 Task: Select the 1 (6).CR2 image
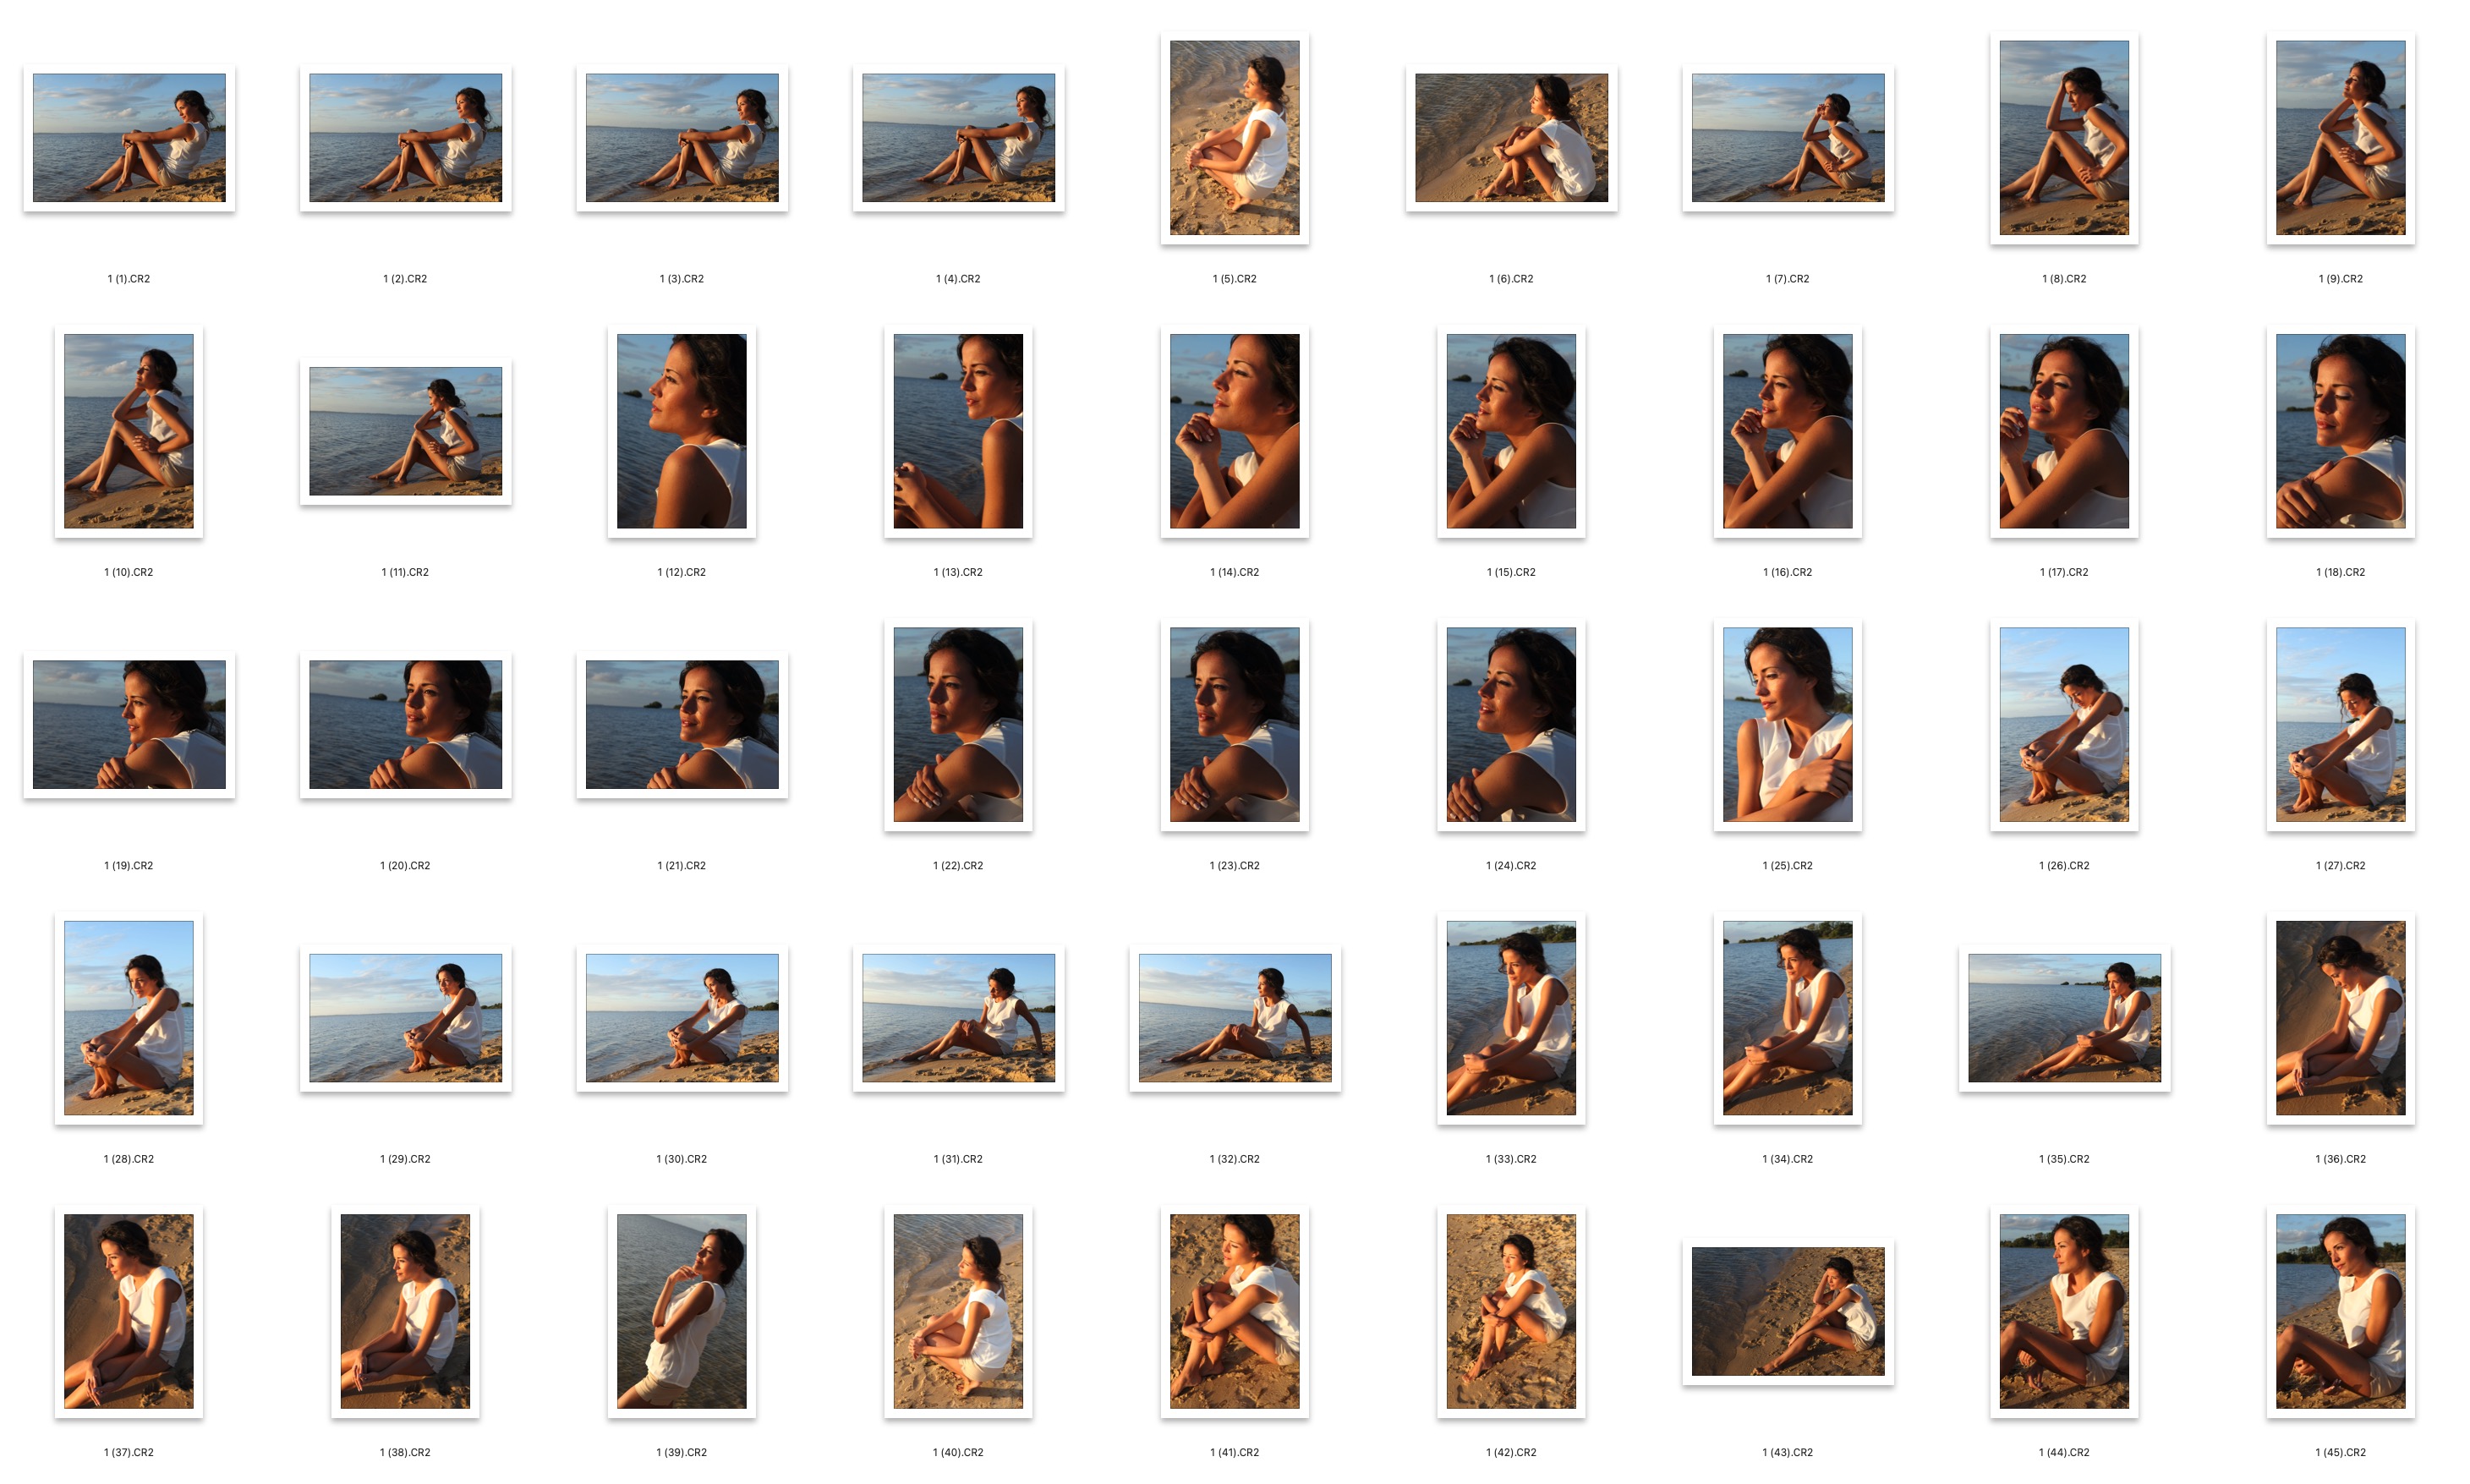click(x=1511, y=138)
